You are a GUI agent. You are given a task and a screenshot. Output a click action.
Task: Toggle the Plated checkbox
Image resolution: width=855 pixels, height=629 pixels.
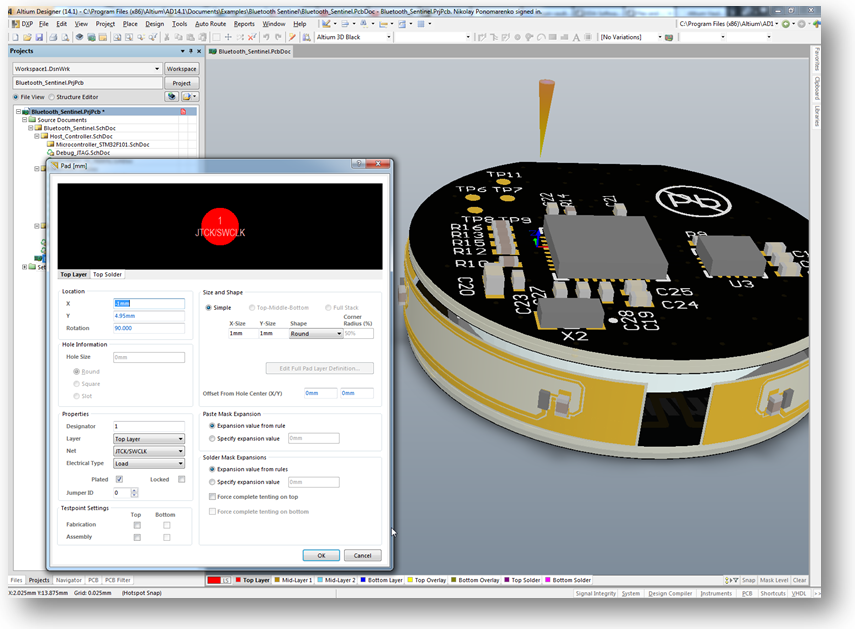click(119, 480)
